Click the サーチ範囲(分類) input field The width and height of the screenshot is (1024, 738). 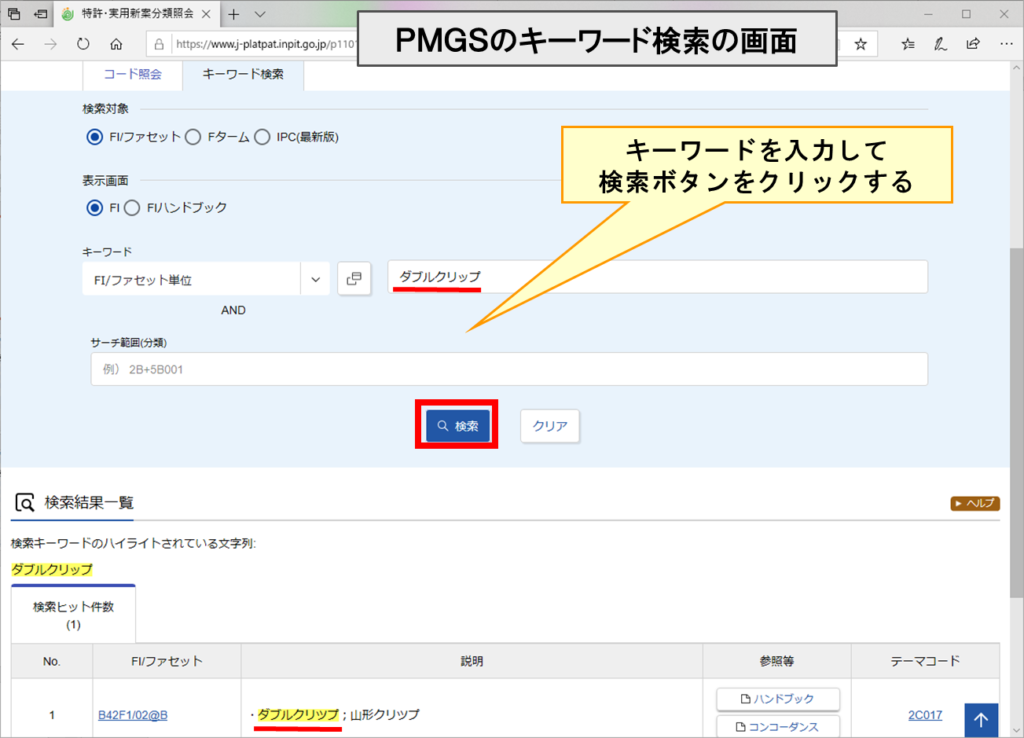tap(508, 369)
